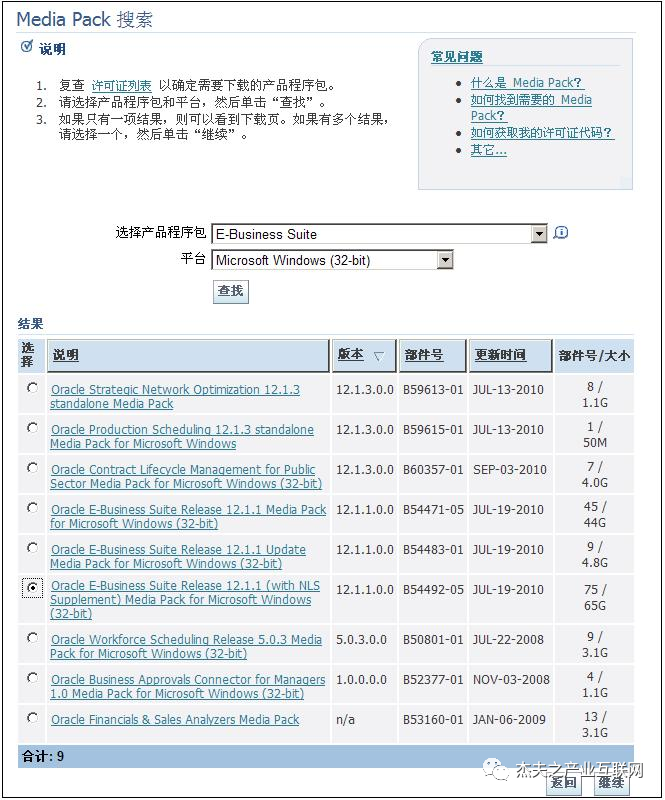
Task: Open Oracle Strategic Network Optimization 12.1.3 link
Action: (175, 396)
